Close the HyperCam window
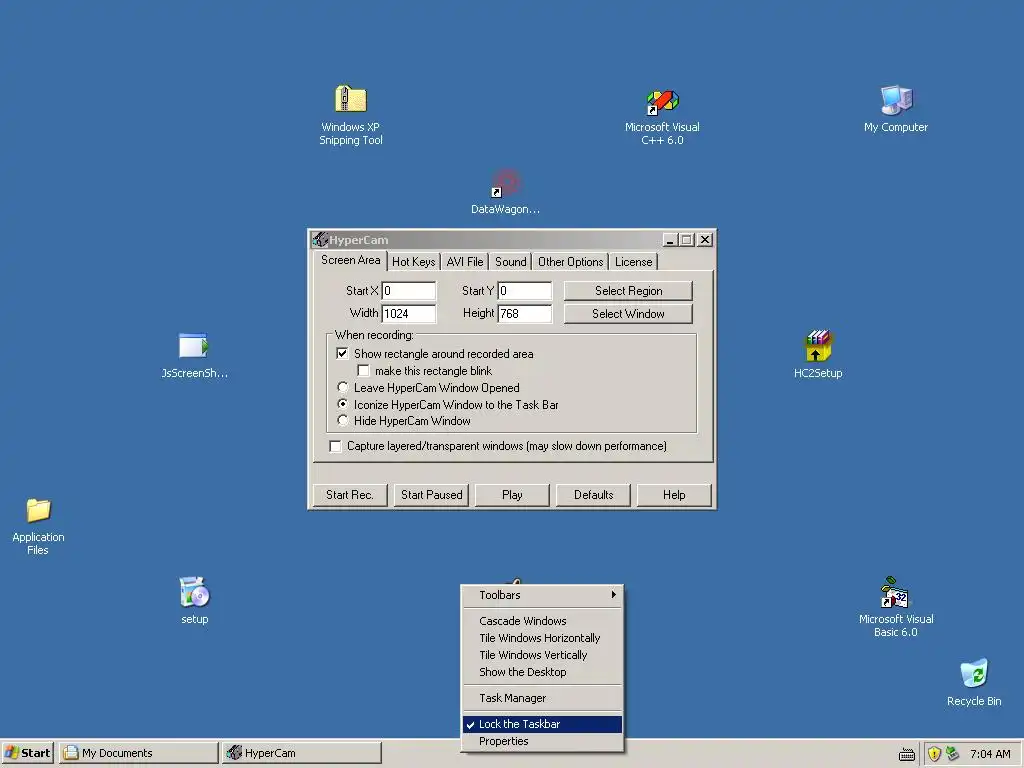 click(705, 240)
